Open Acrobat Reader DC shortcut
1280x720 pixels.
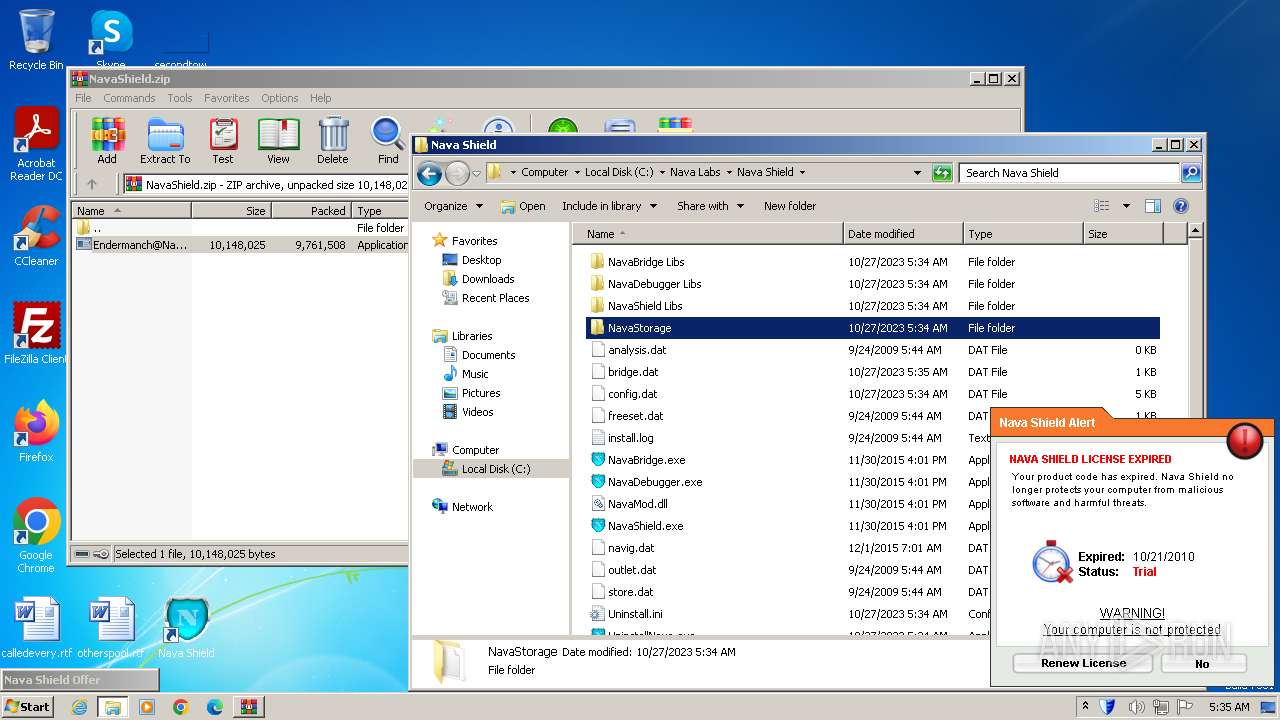[36, 145]
